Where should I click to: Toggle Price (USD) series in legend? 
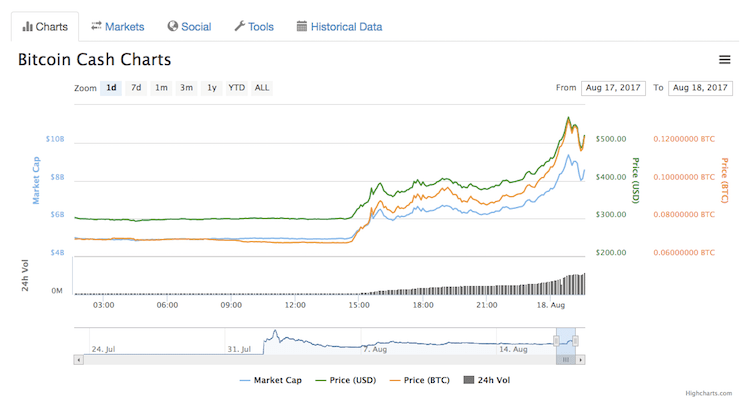(345, 380)
